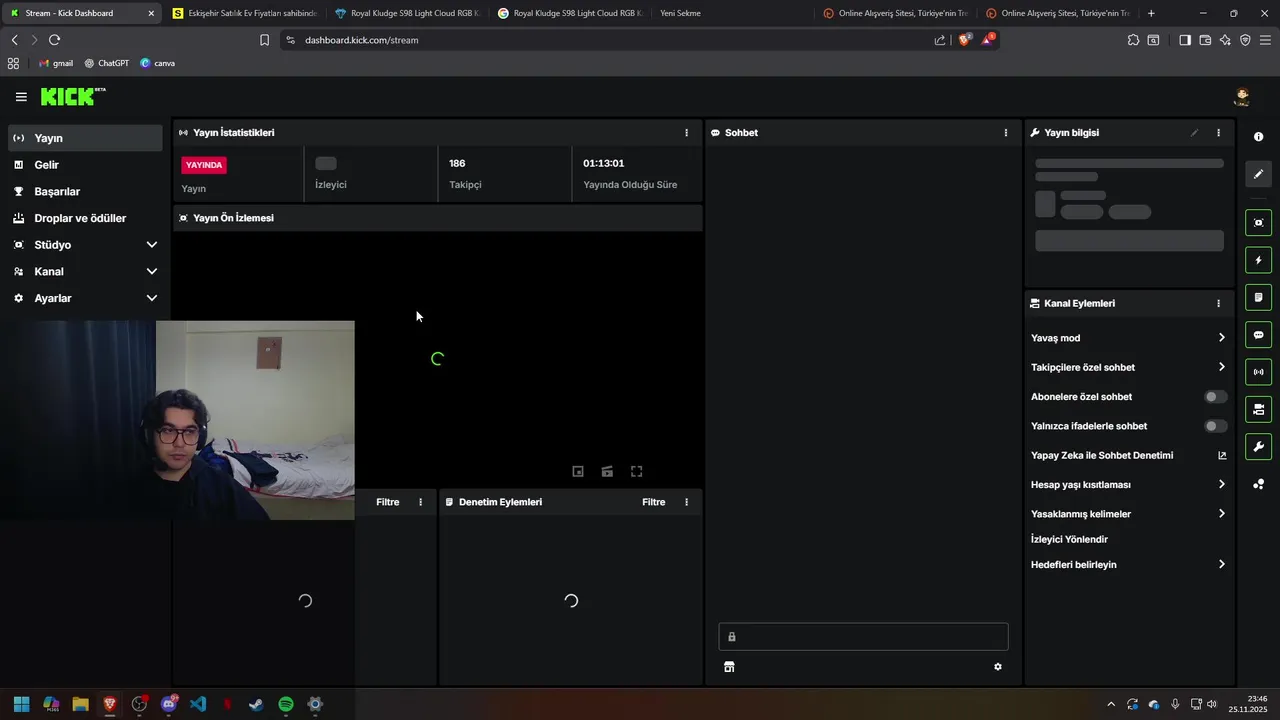Open Steam from the taskbar
The height and width of the screenshot is (720, 1280).
tap(256, 704)
